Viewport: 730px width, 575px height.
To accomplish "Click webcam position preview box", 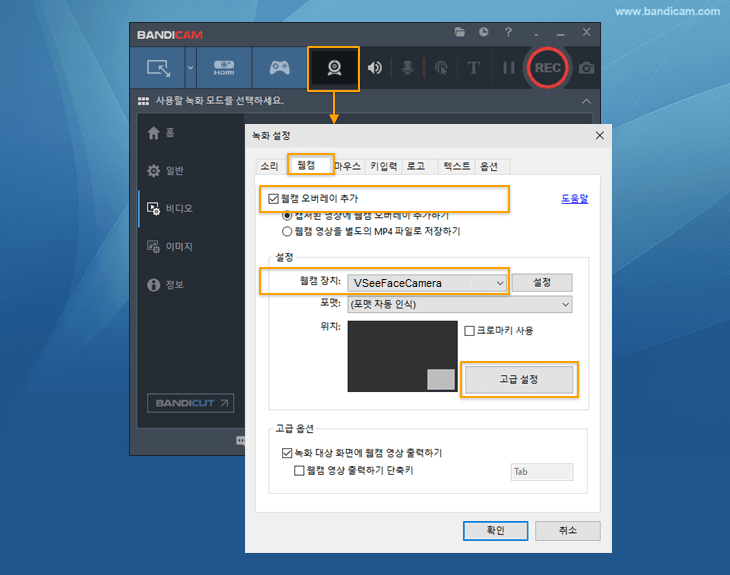I will click(402, 356).
